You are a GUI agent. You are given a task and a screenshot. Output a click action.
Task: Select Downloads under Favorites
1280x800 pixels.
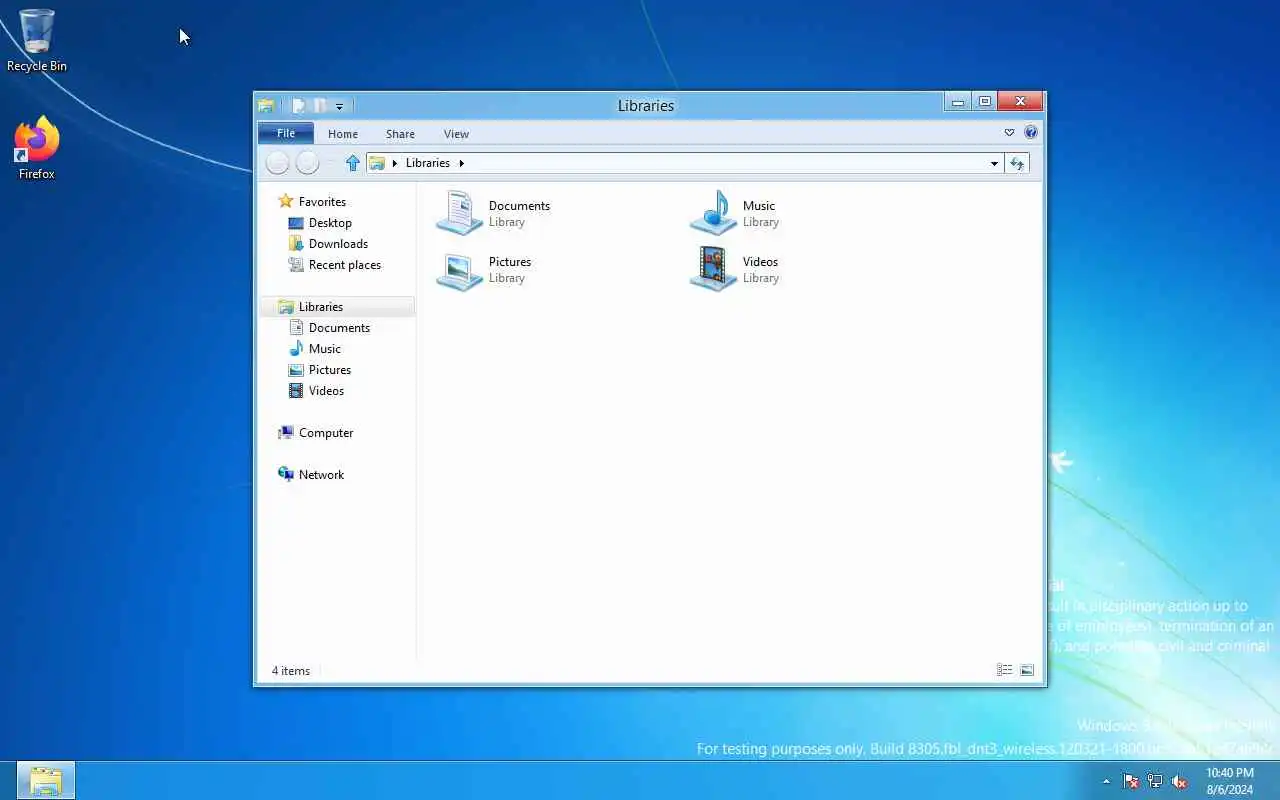click(338, 243)
